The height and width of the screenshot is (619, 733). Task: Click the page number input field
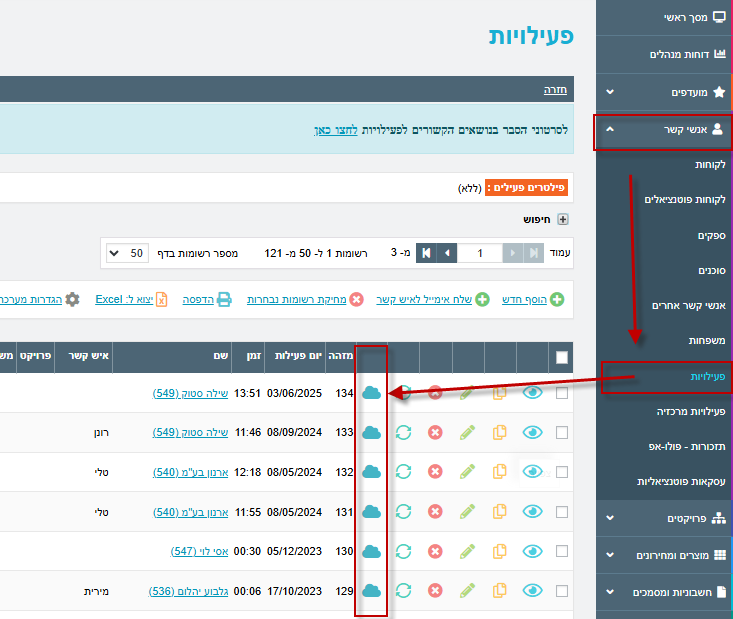tap(480, 253)
